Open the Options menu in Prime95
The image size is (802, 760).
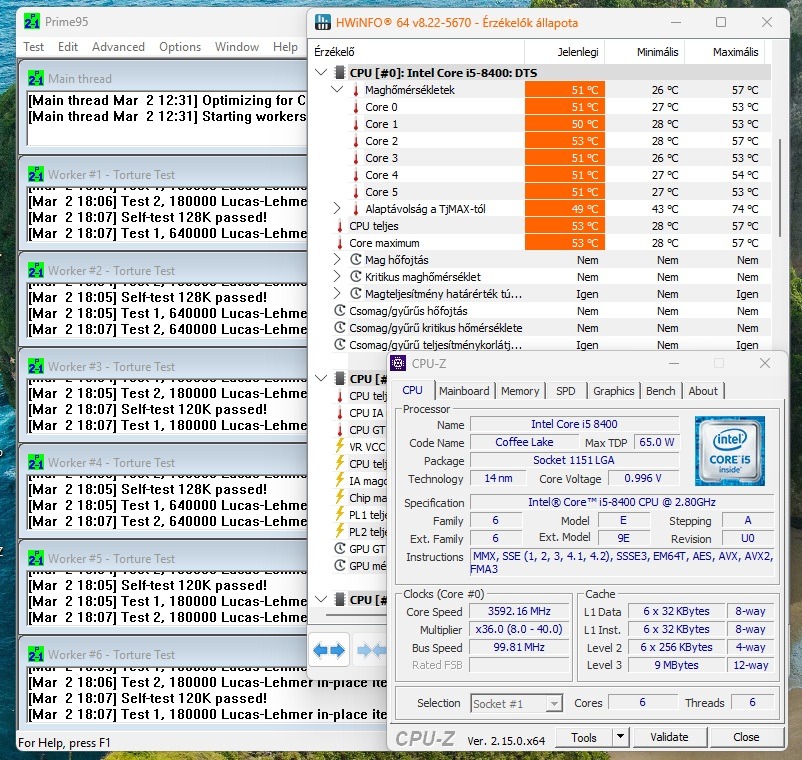click(x=180, y=47)
